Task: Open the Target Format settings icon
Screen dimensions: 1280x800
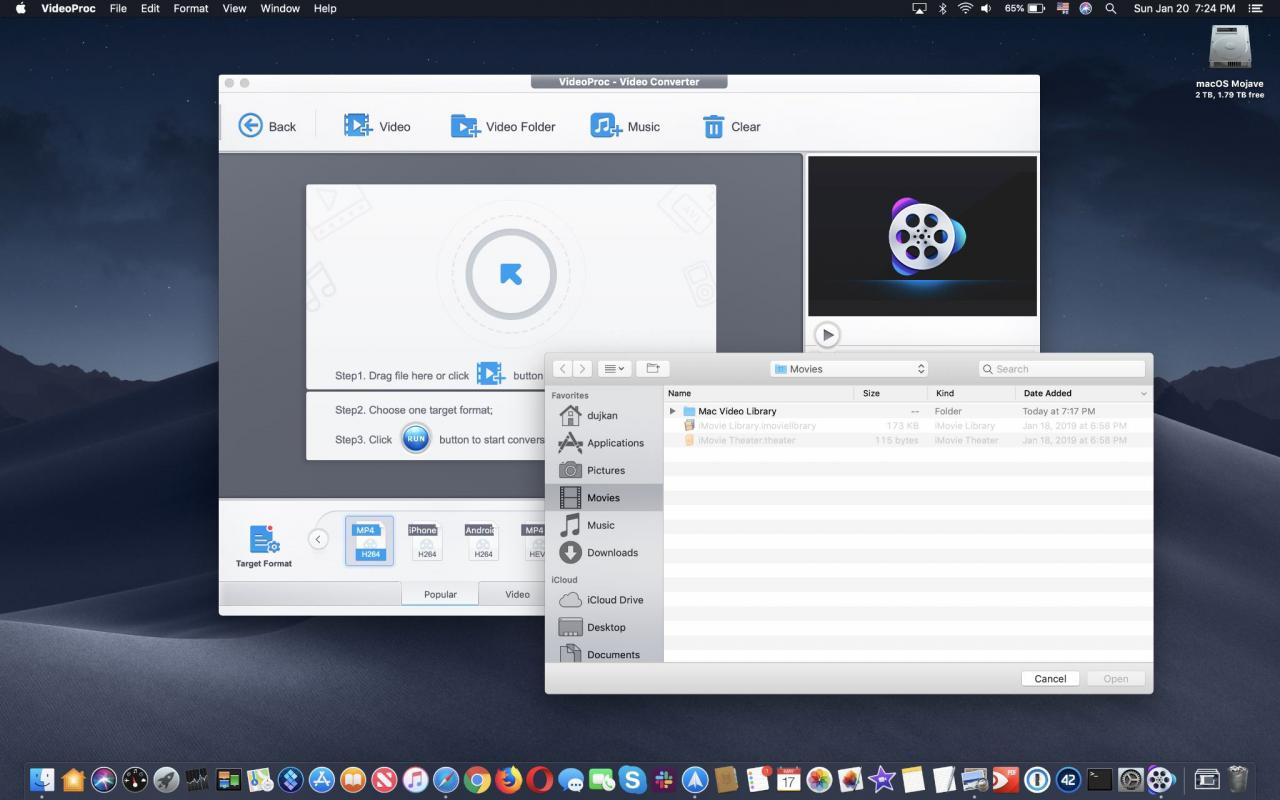Action: [x=264, y=540]
